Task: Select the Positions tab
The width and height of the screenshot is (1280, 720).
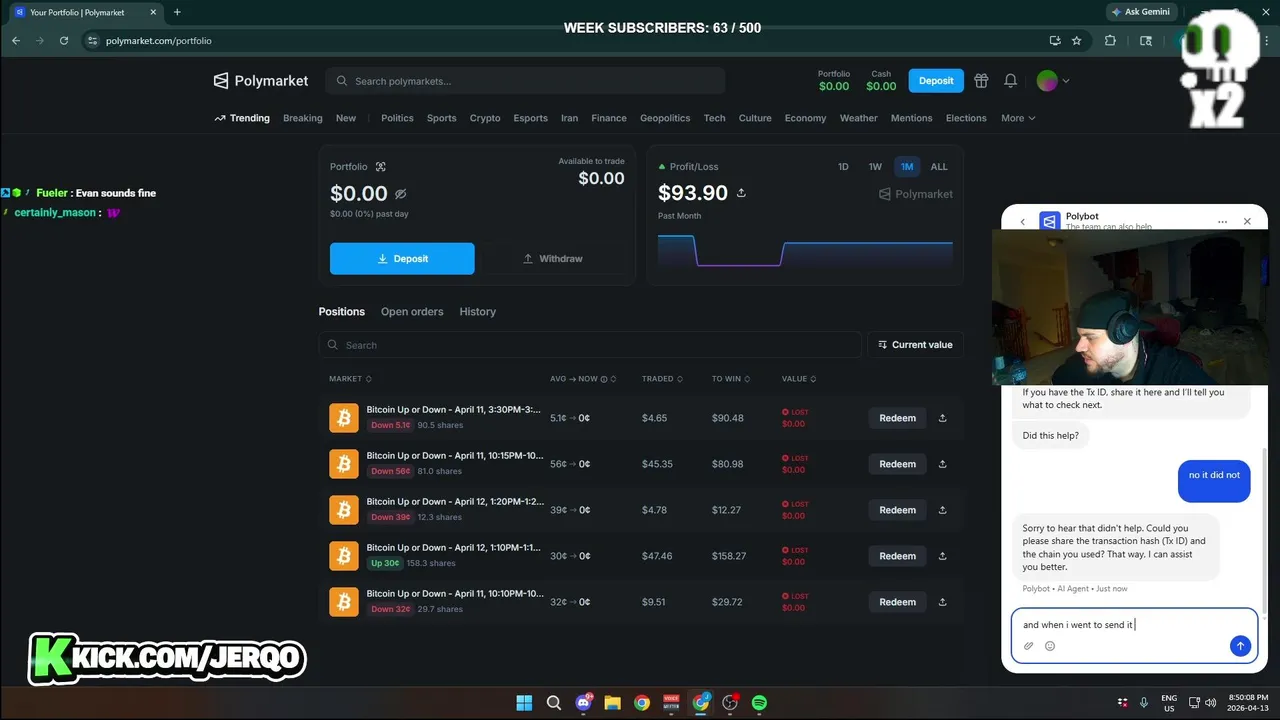Action: pyautogui.click(x=342, y=312)
